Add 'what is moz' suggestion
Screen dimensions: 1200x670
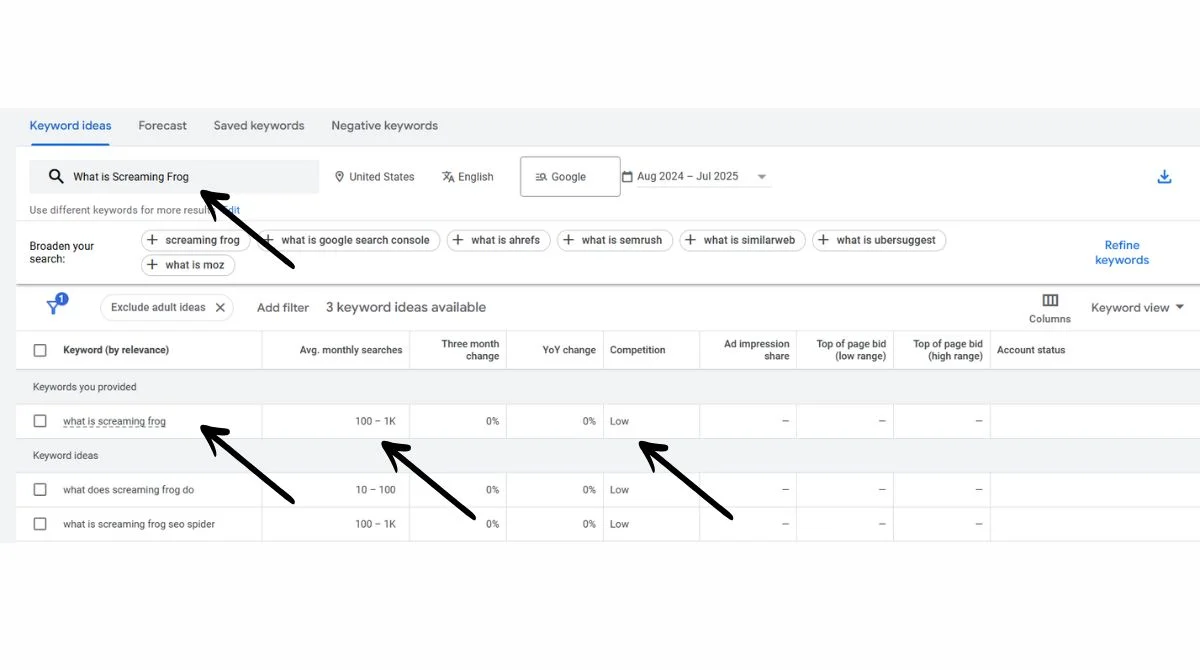188,265
